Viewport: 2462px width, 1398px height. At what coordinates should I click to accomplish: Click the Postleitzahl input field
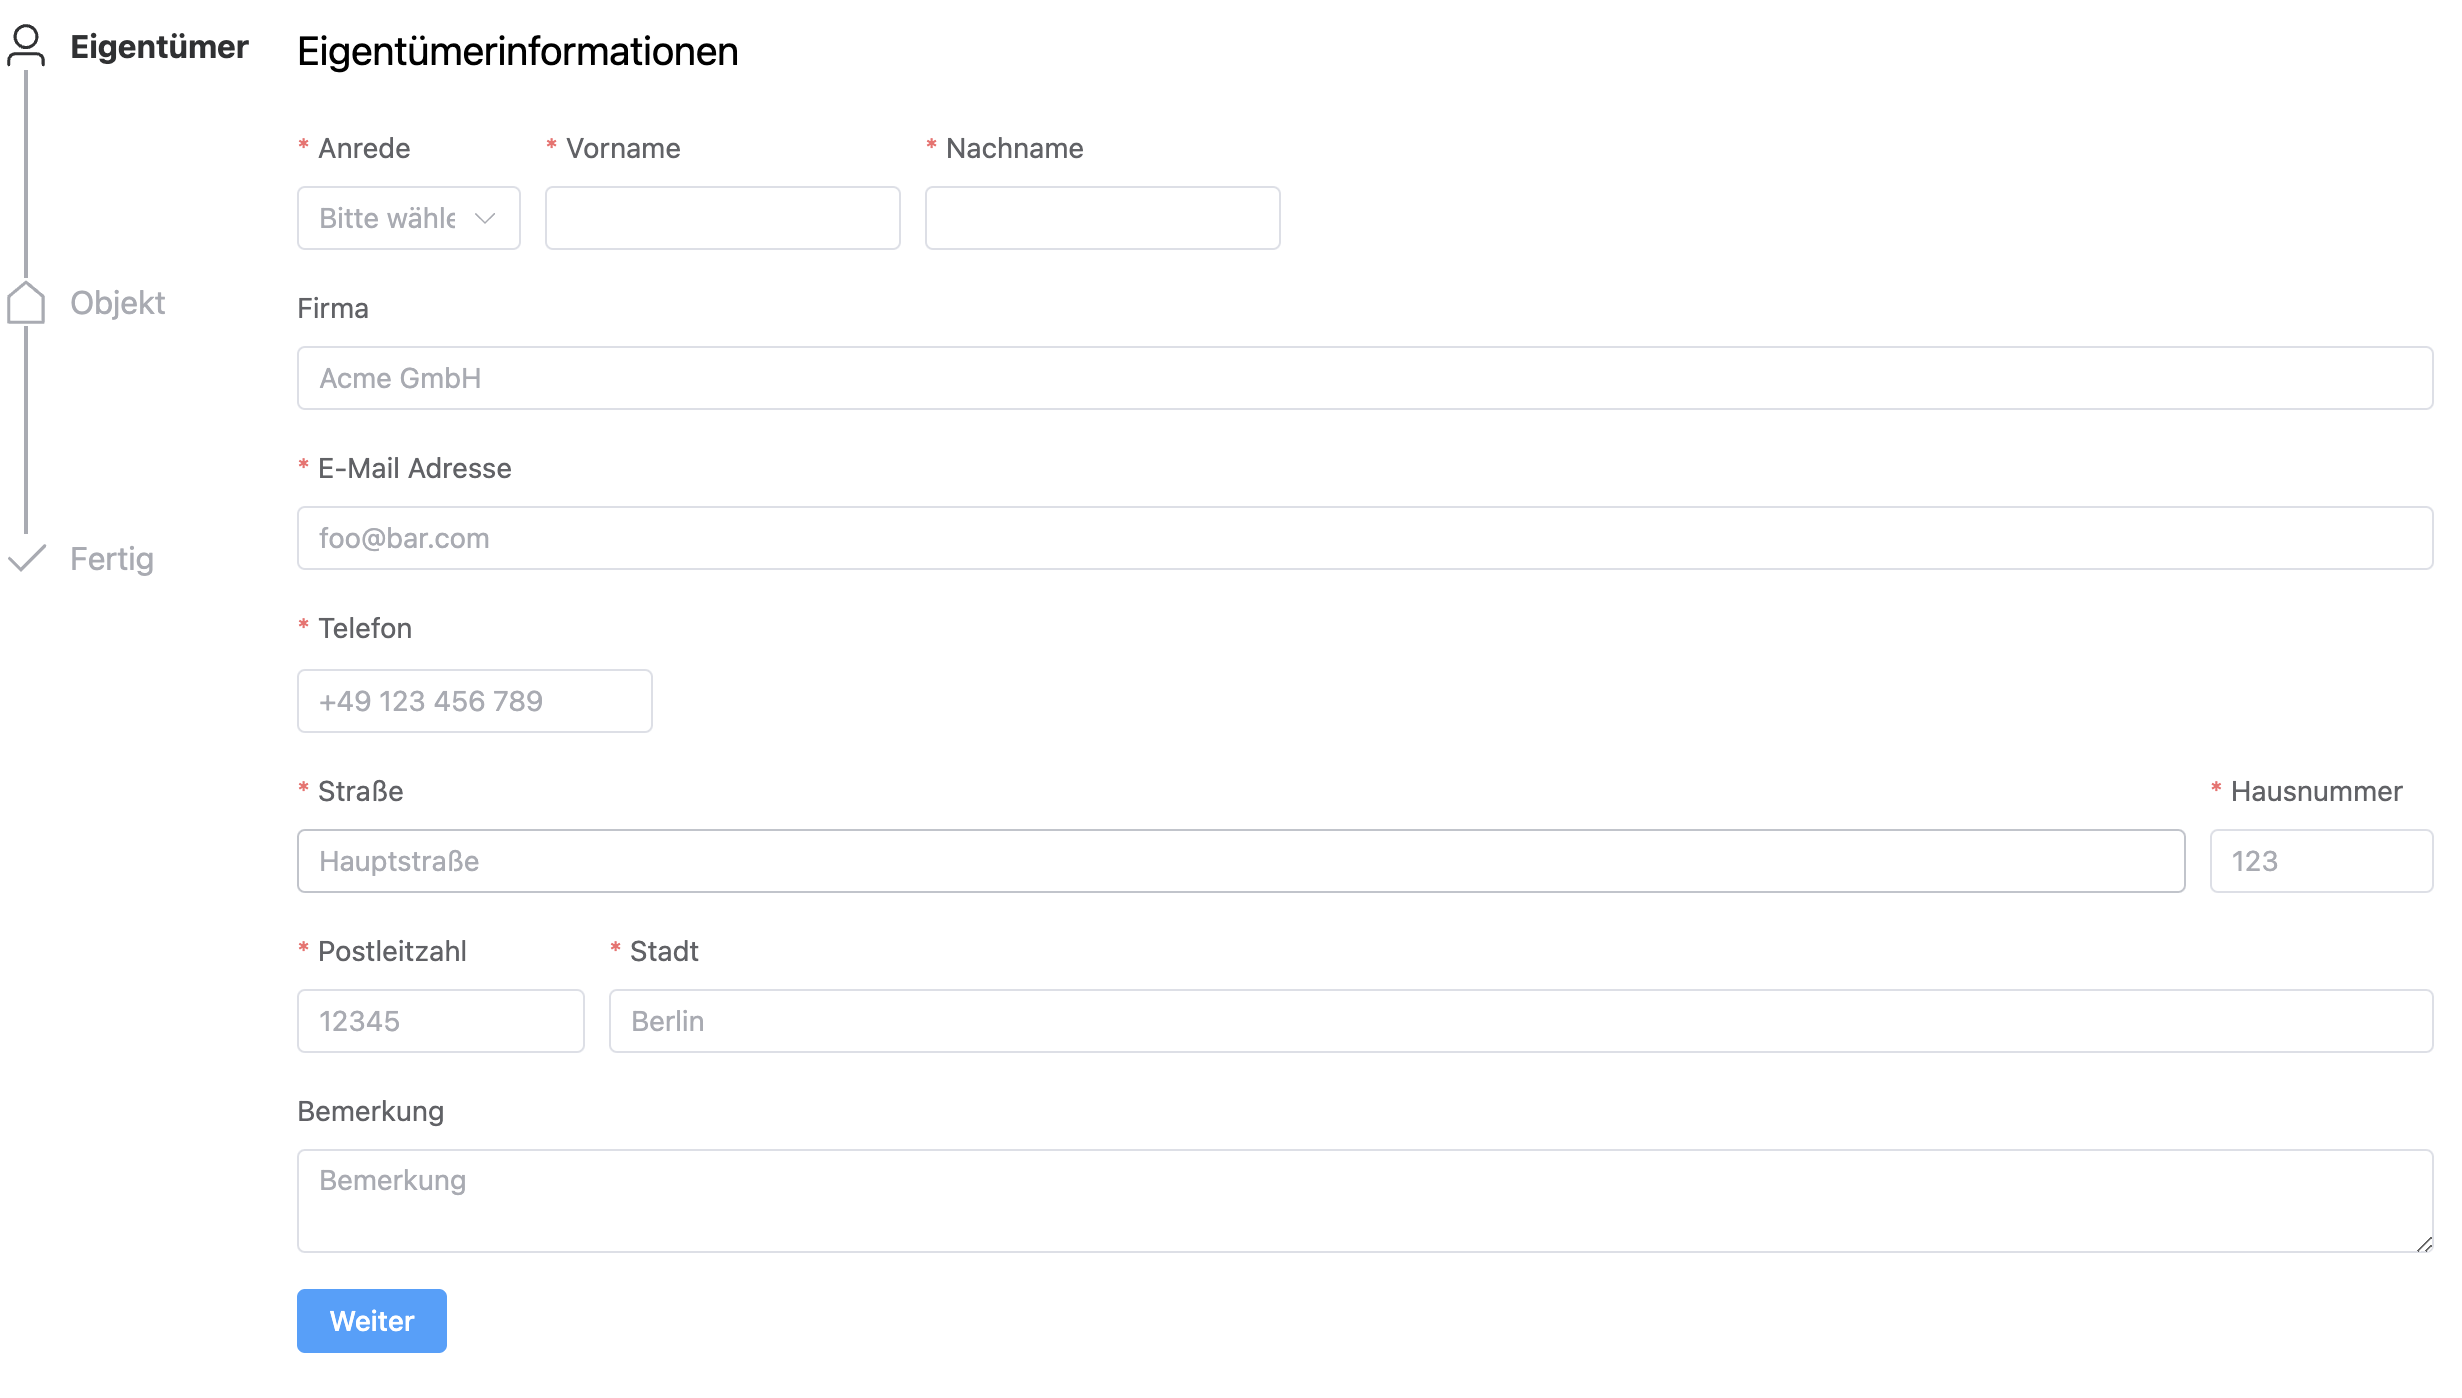click(440, 1021)
